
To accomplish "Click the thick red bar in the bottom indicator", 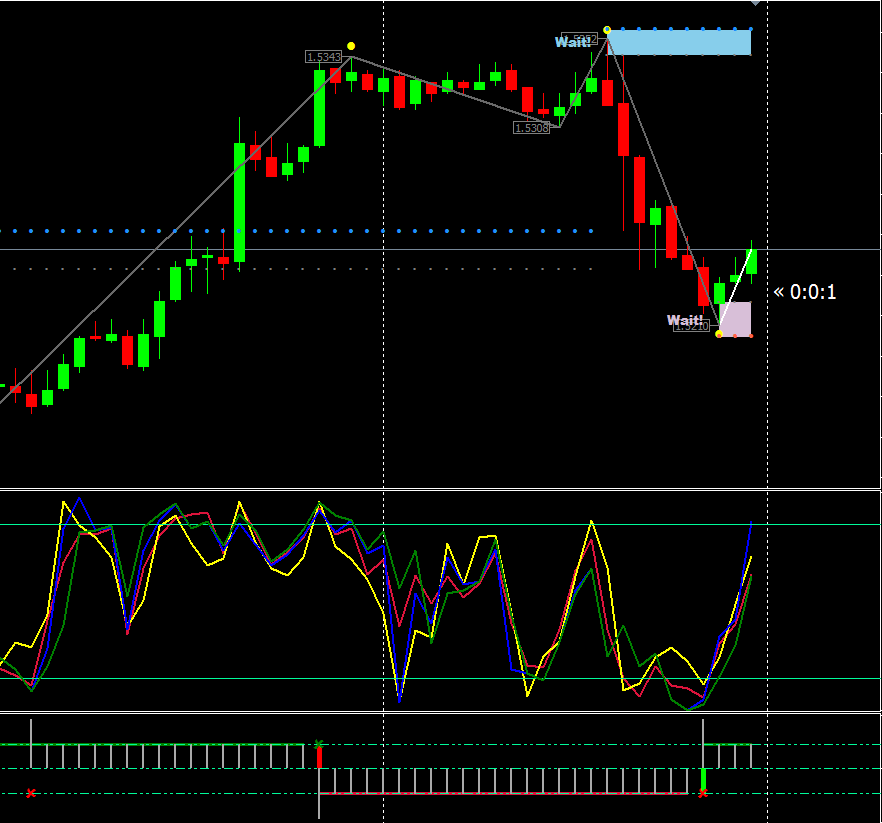I will pos(320,757).
